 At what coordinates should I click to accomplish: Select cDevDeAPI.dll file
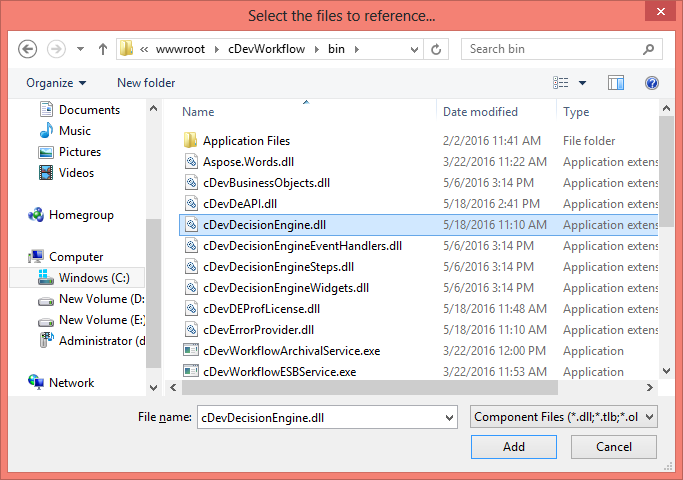click(x=240, y=203)
